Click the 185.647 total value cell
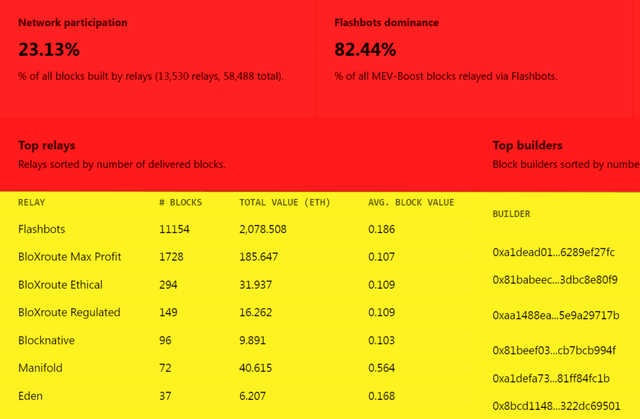The height and width of the screenshot is (419, 640). click(259, 257)
